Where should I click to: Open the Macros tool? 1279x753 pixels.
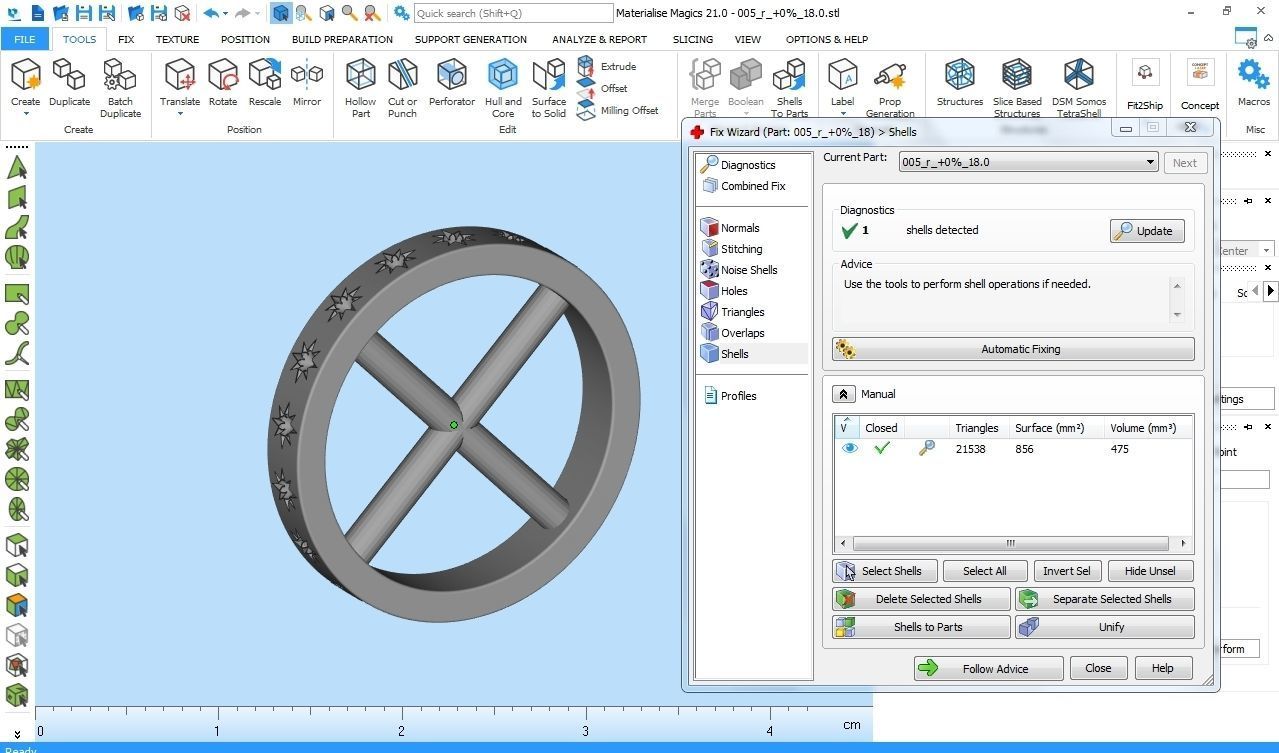click(x=1253, y=82)
